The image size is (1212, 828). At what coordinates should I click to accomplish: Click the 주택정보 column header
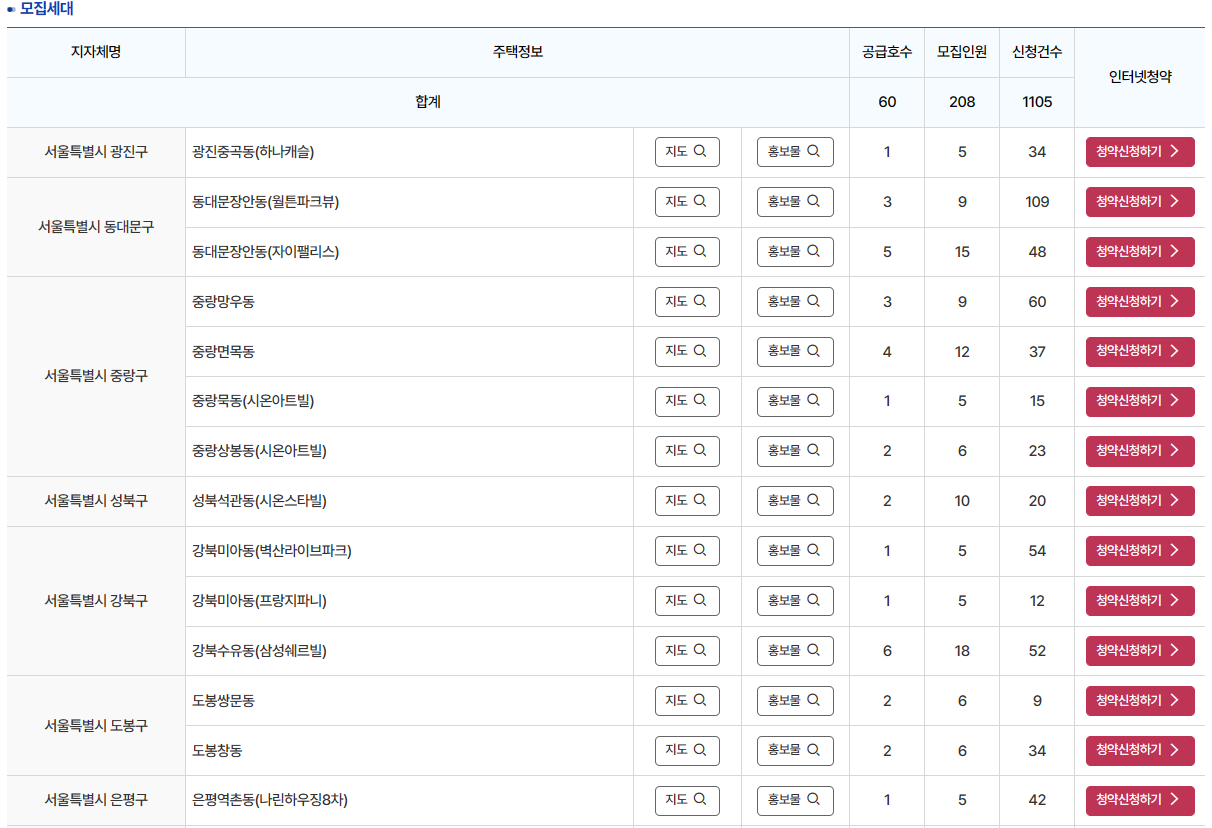point(518,52)
